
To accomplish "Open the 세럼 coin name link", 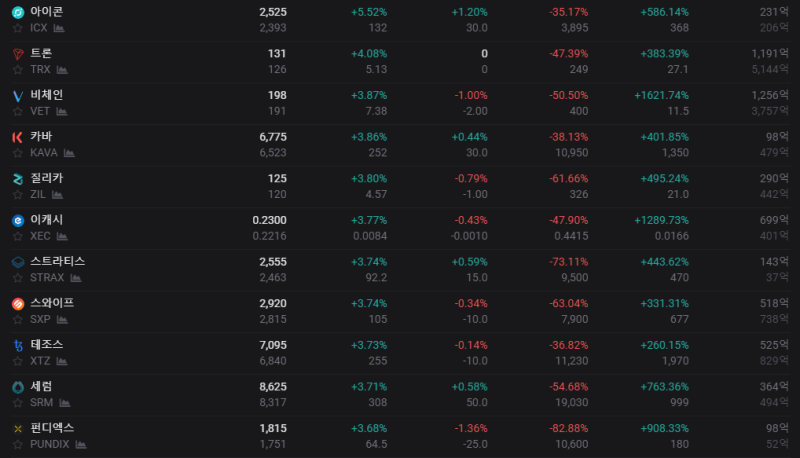I will (x=41, y=386).
